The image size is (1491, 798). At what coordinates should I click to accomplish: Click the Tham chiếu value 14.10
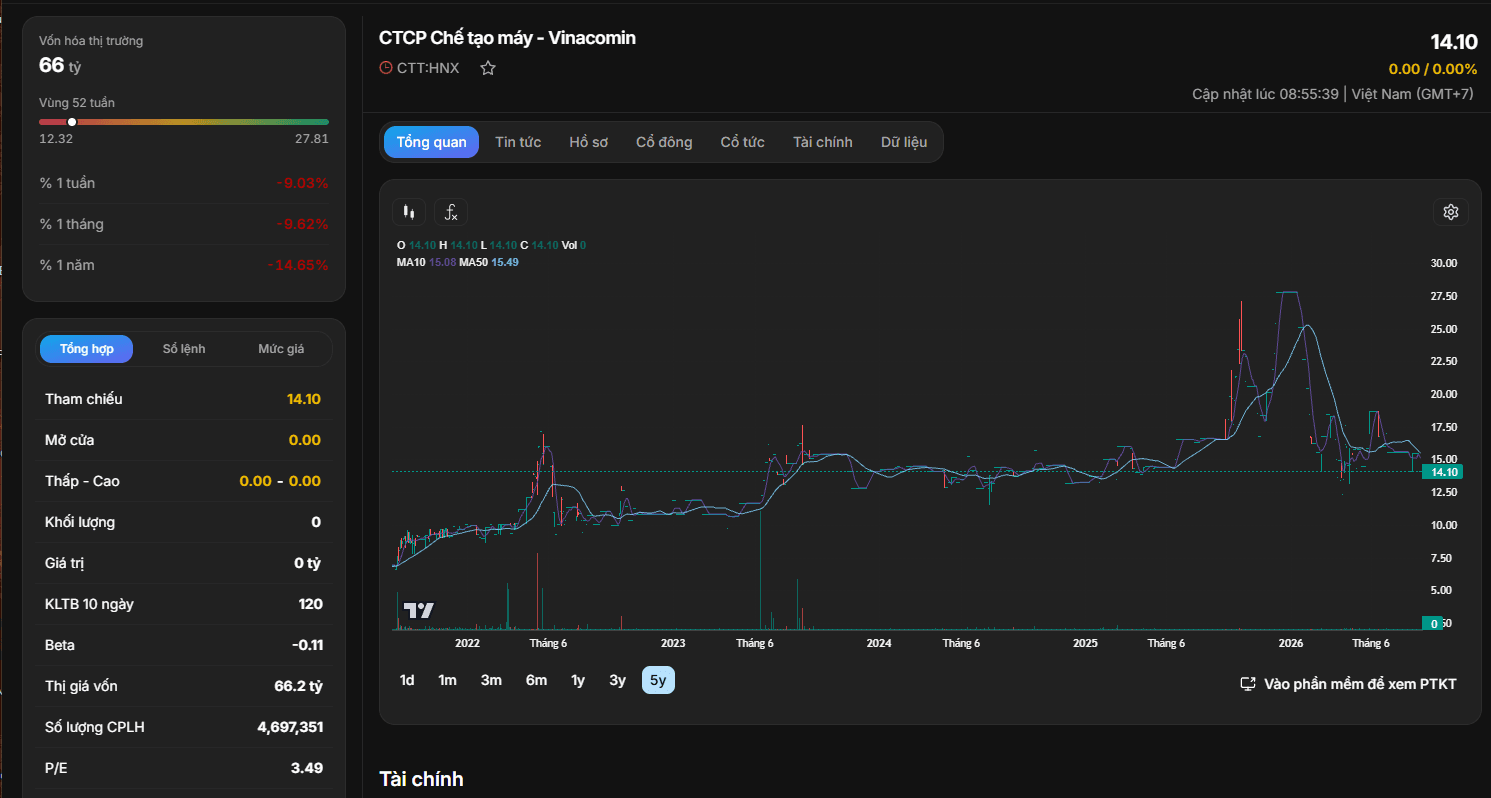[304, 399]
